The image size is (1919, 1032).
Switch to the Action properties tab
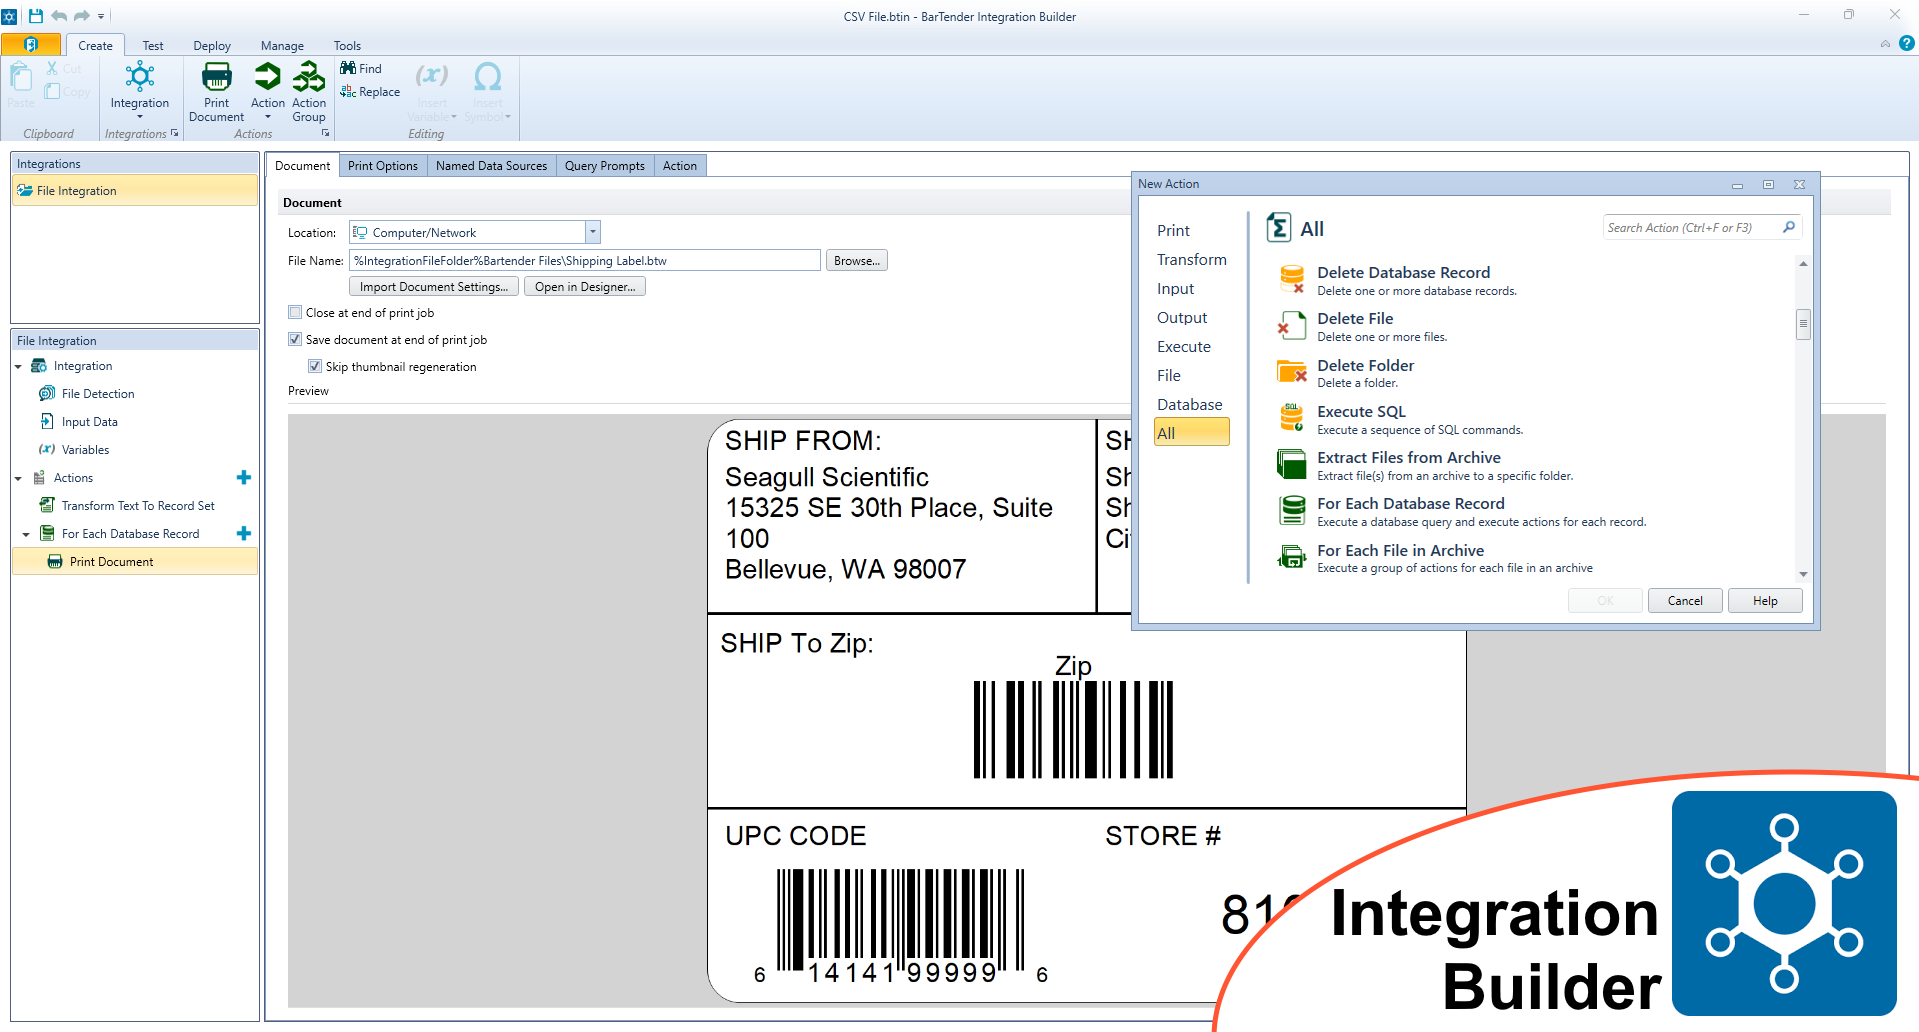[680, 165]
